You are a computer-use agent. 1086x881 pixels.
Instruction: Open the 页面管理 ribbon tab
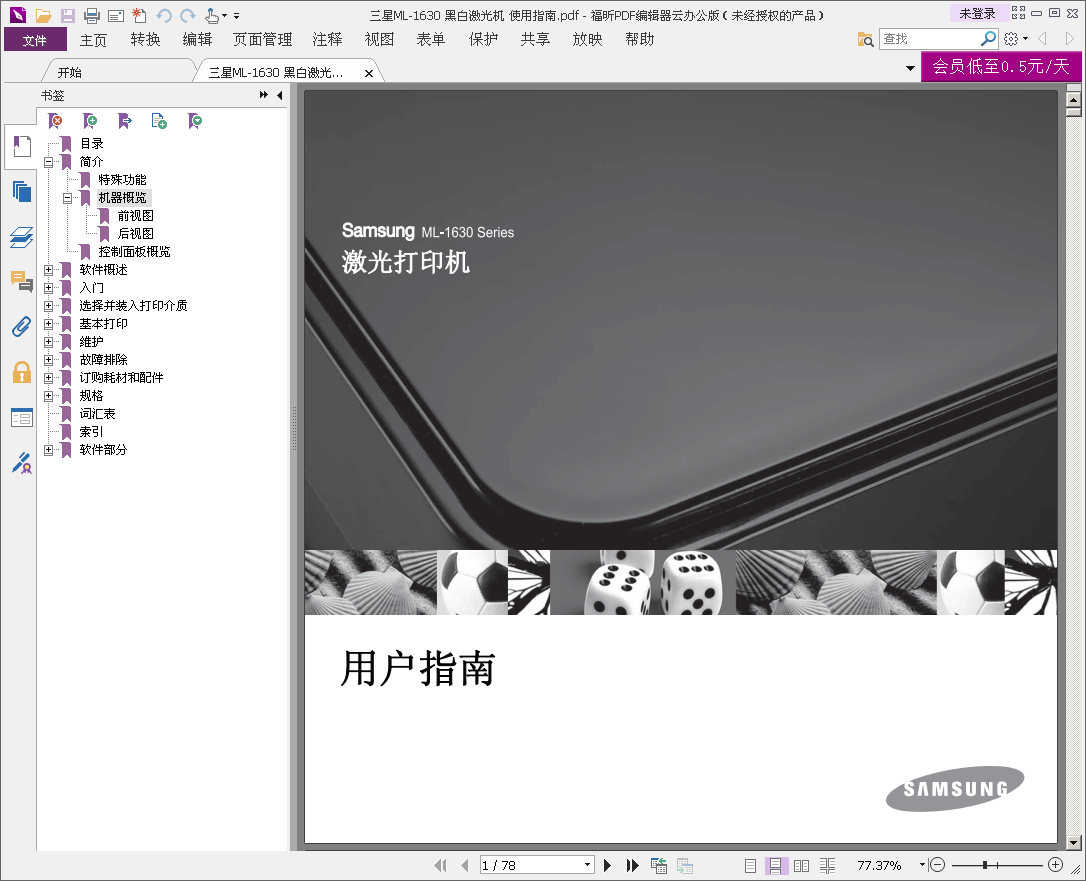tap(262, 40)
